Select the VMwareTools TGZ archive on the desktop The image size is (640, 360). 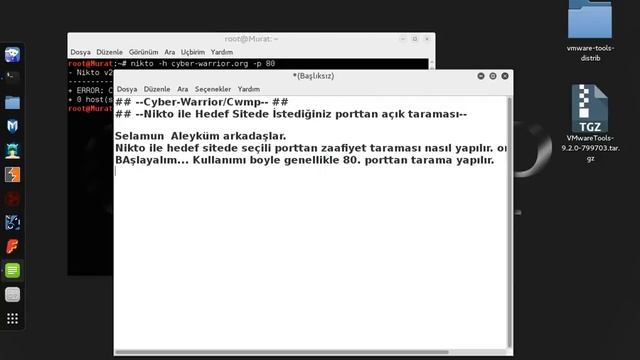pyautogui.click(x=590, y=122)
